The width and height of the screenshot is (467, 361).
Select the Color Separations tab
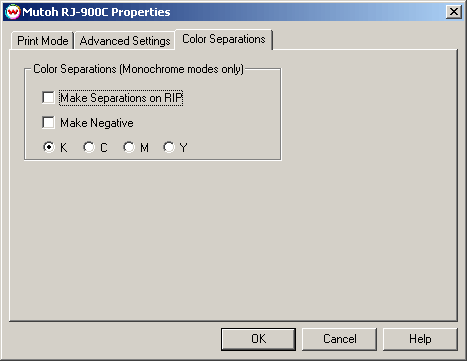224,39
